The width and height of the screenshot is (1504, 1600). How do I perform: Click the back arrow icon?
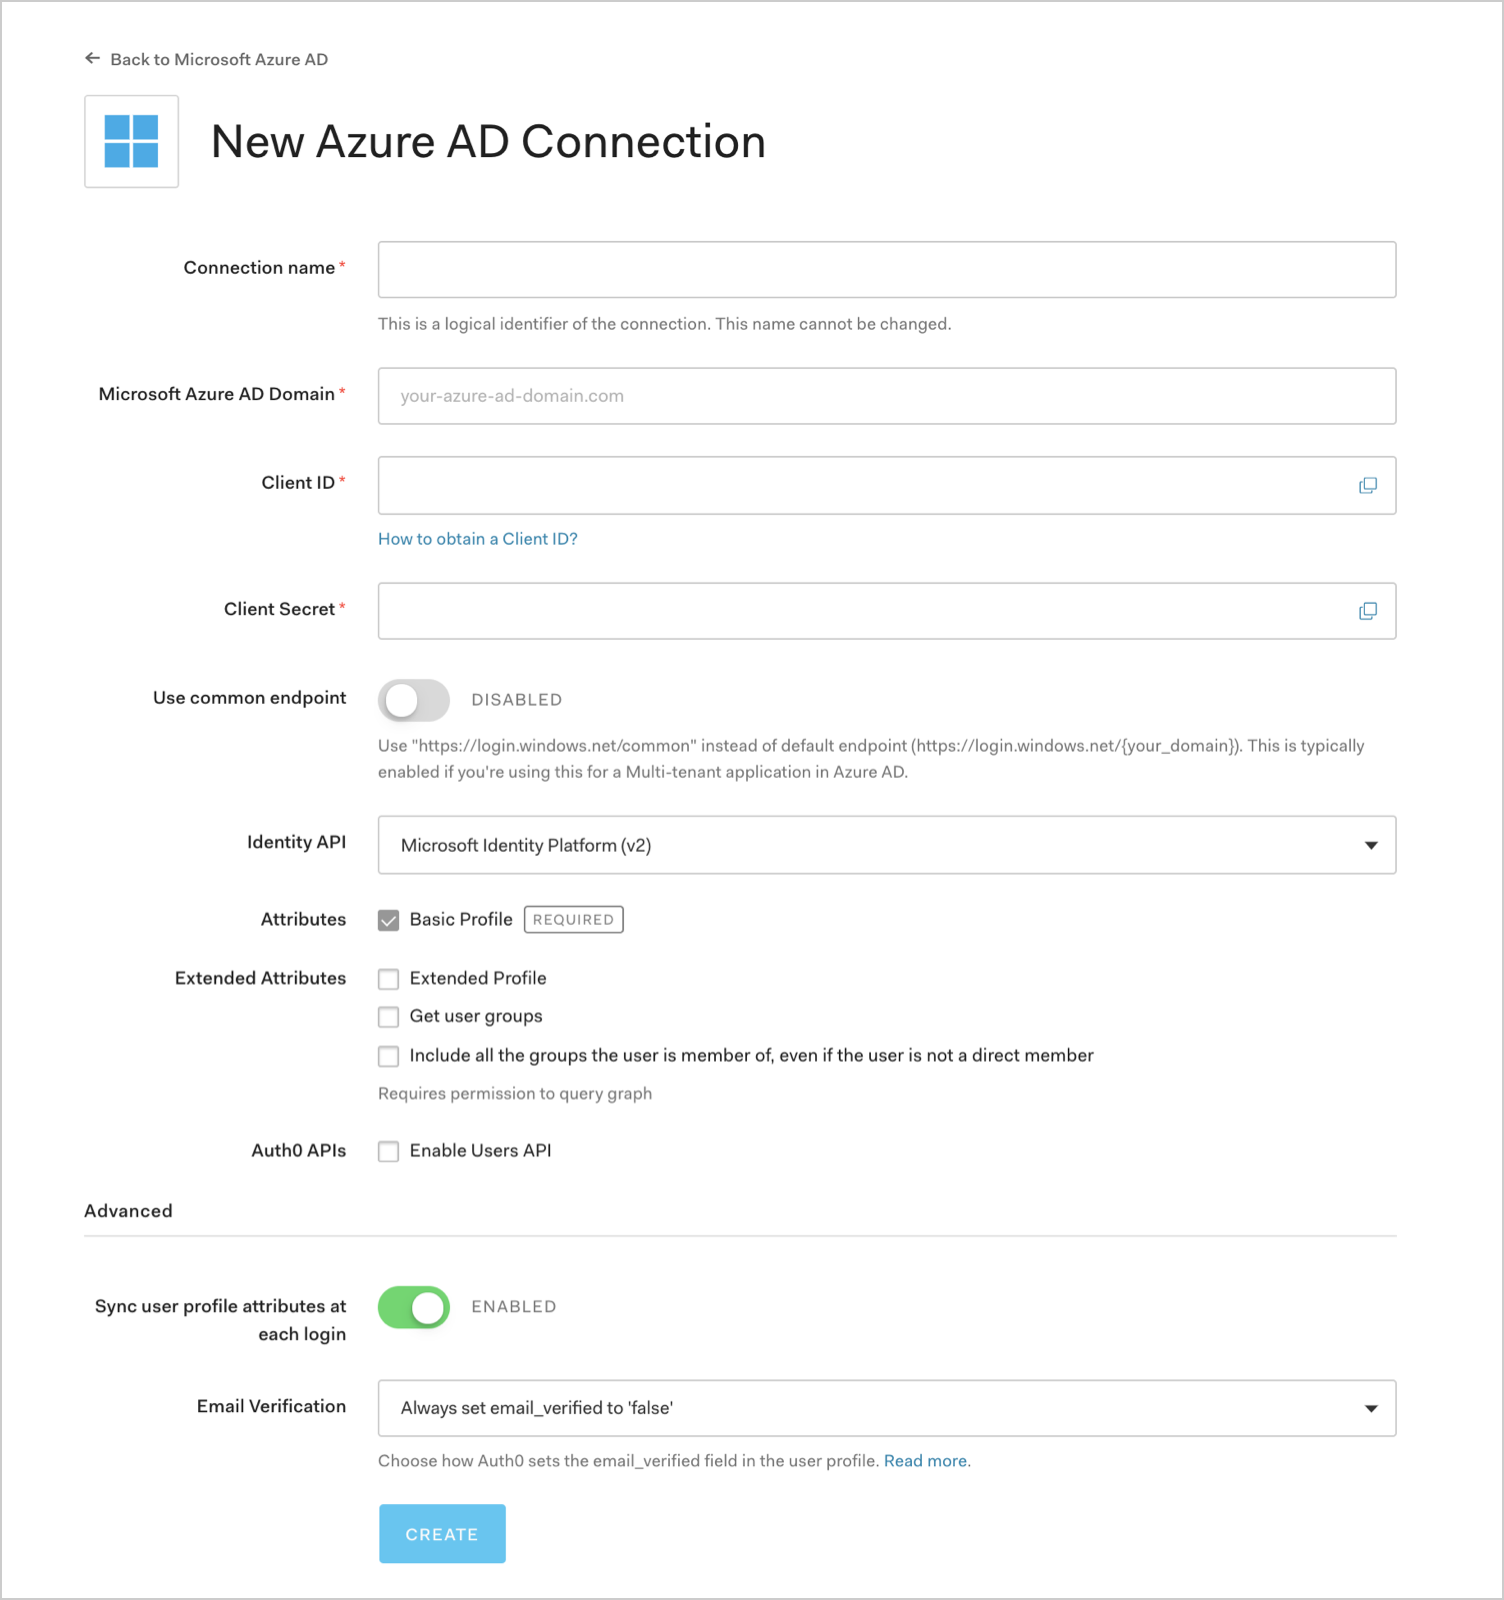pos(92,59)
